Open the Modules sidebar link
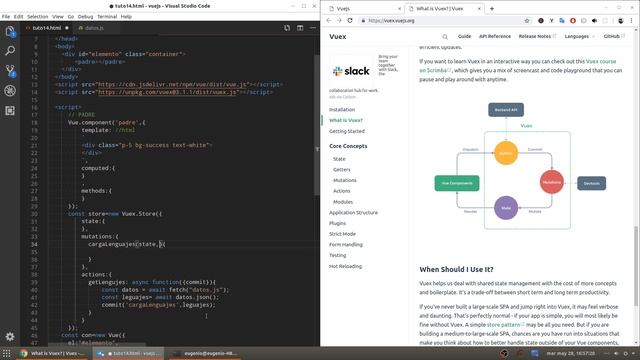This screenshot has height=360, width=640. [343, 202]
